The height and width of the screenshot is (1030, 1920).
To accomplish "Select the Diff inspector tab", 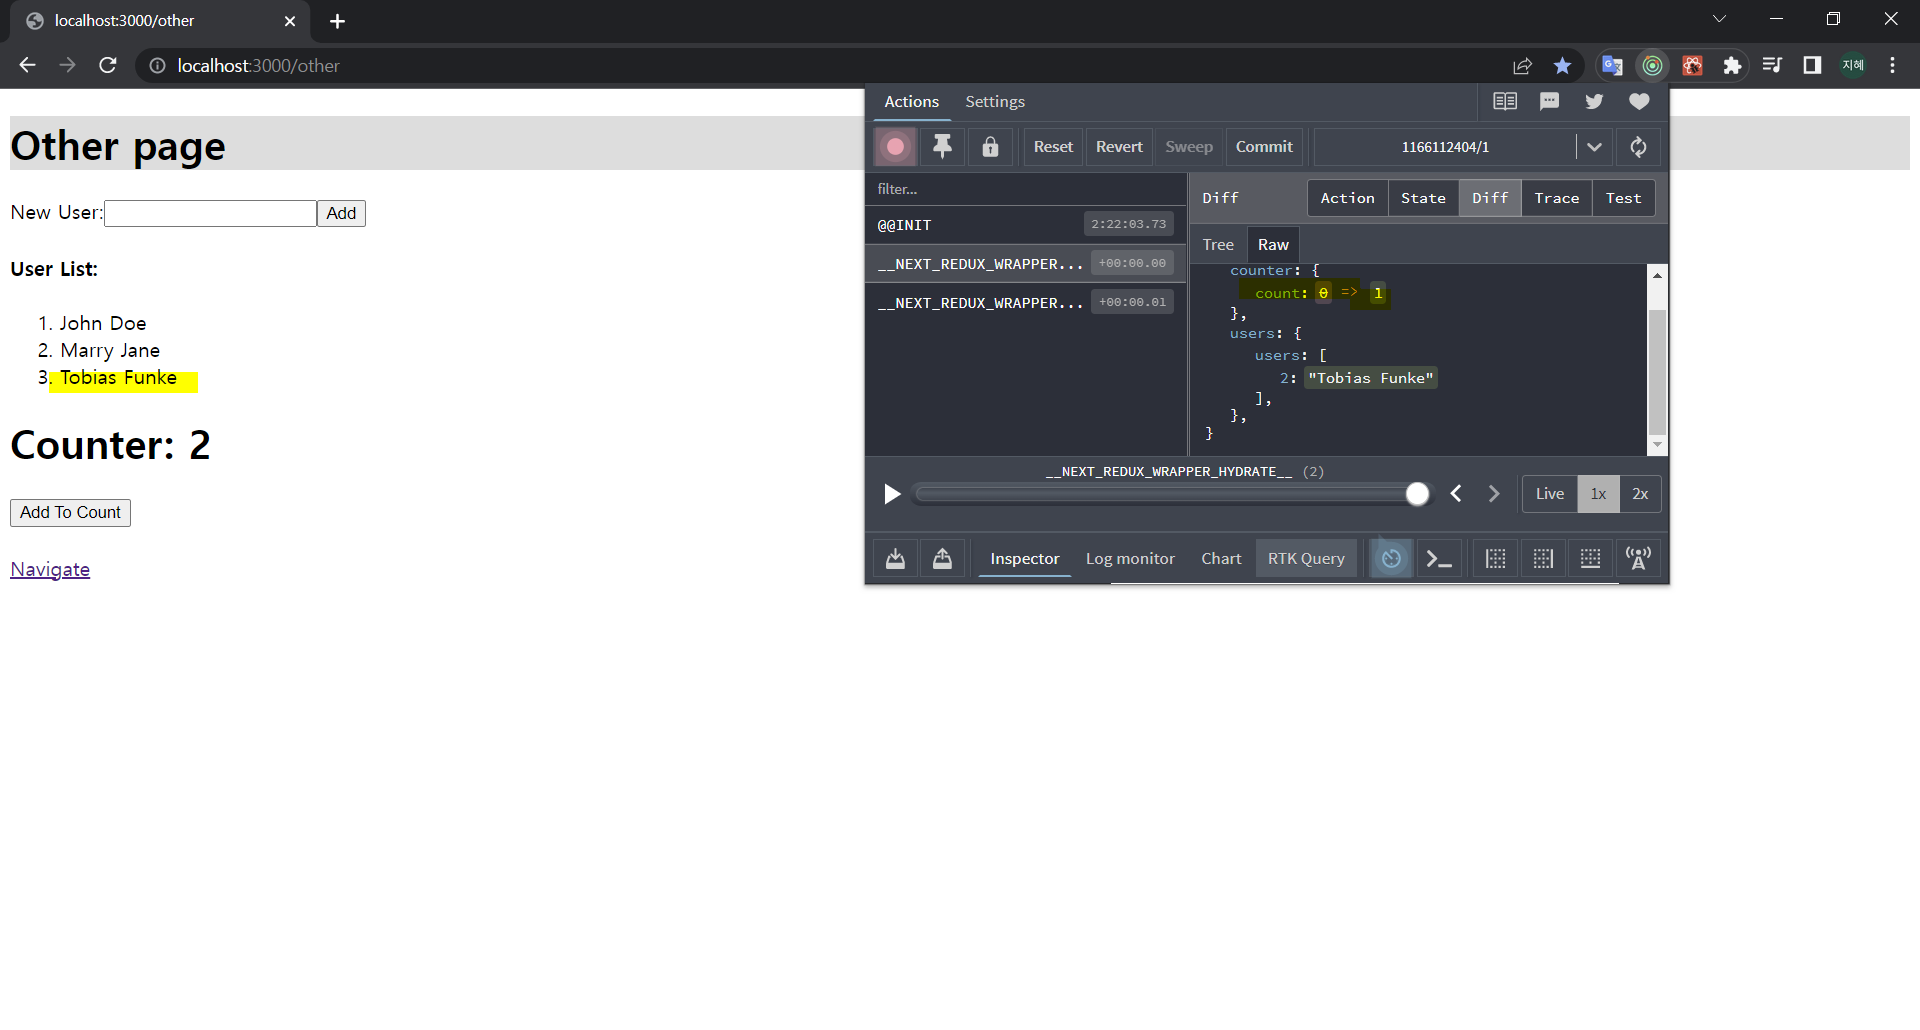I will coord(1490,198).
